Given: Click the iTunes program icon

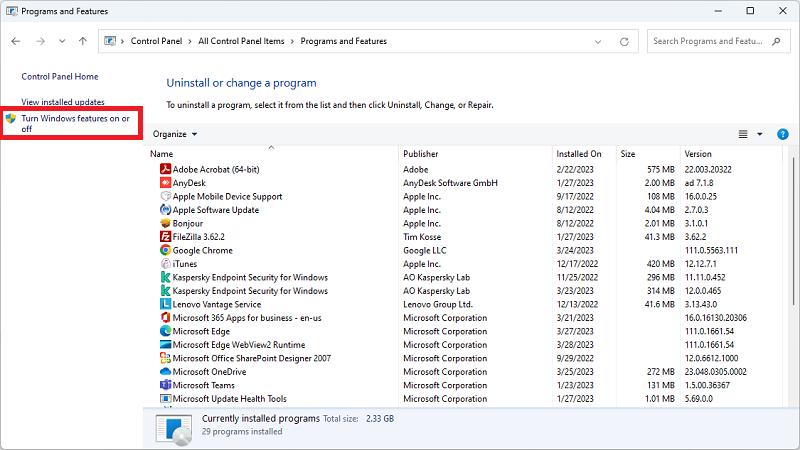Looking at the screenshot, I should point(165,264).
